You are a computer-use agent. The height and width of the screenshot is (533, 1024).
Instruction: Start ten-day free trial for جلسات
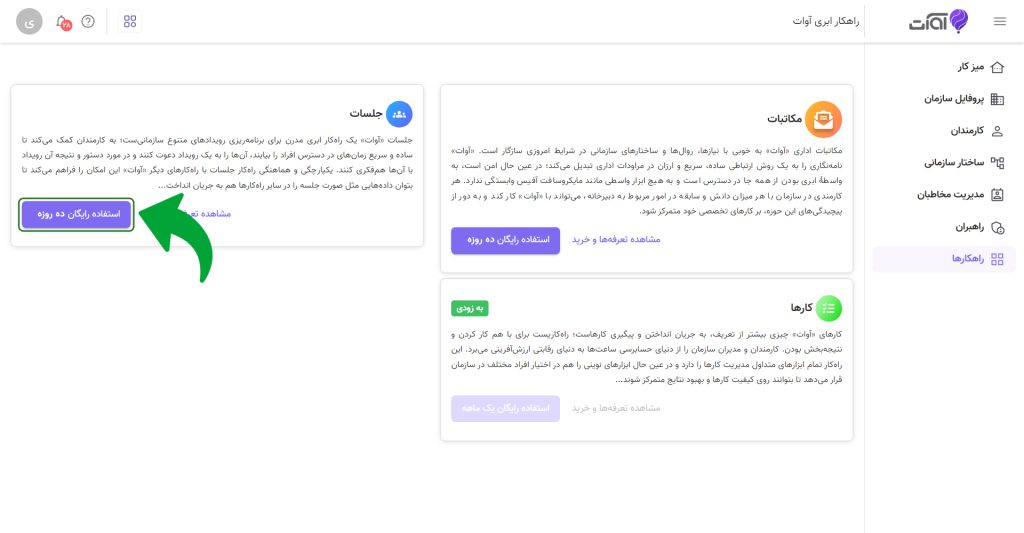pos(76,214)
